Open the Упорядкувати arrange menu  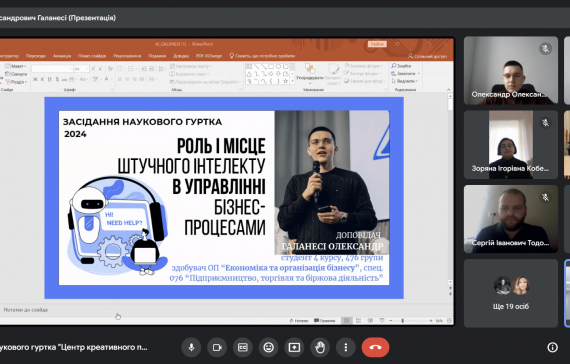pyautogui.click(x=310, y=74)
